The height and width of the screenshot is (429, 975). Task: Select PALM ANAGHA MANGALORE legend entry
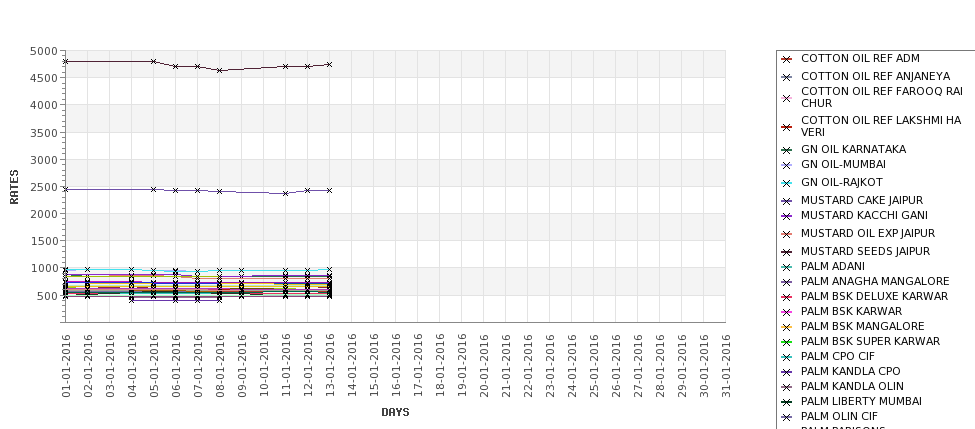tap(875, 281)
